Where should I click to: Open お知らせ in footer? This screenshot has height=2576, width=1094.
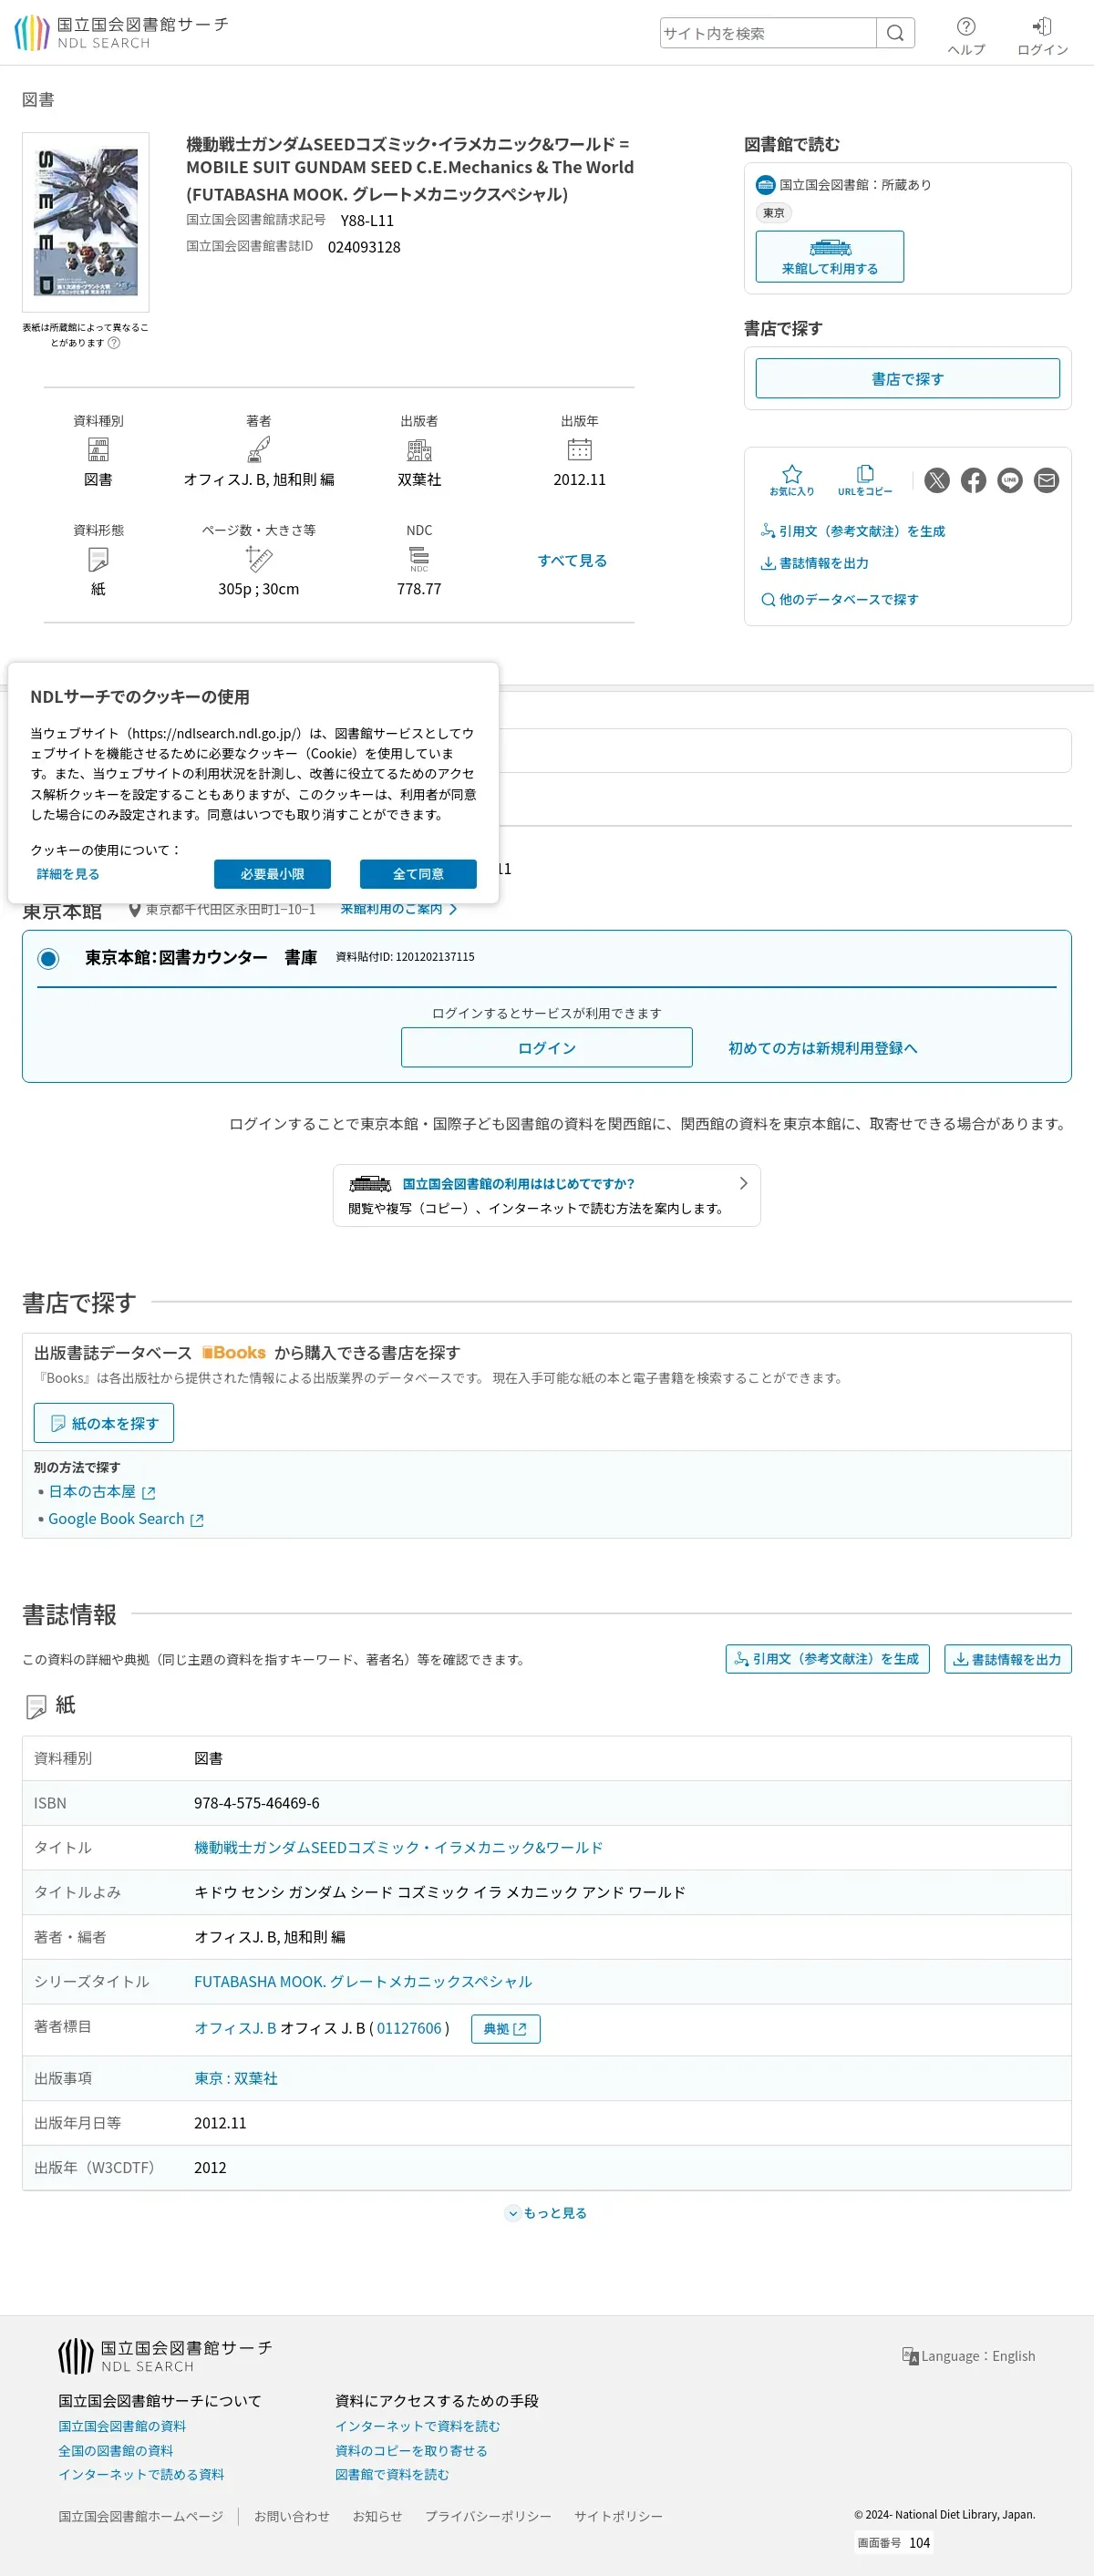coord(377,2516)
